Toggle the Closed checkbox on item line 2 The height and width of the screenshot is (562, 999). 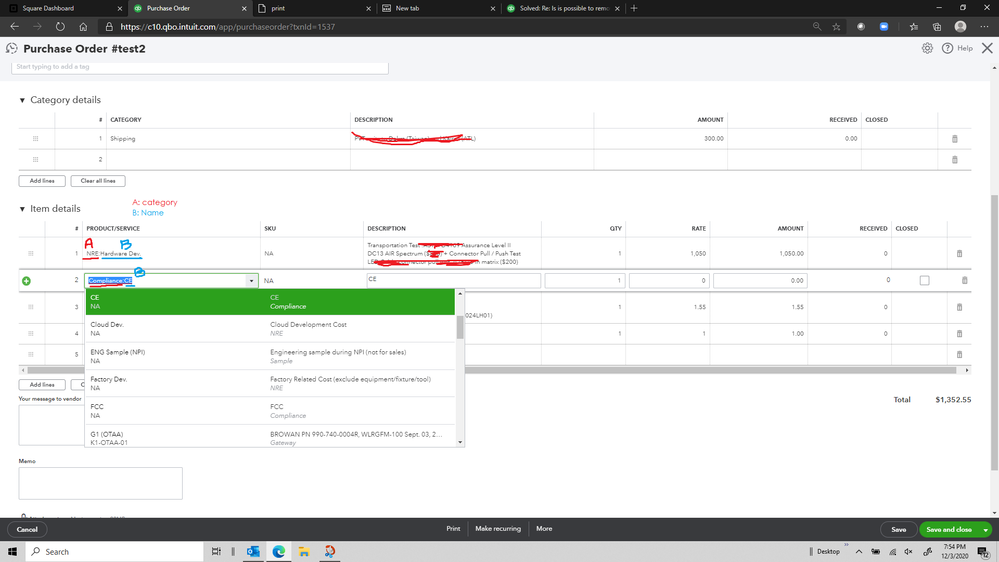[924, 281]
